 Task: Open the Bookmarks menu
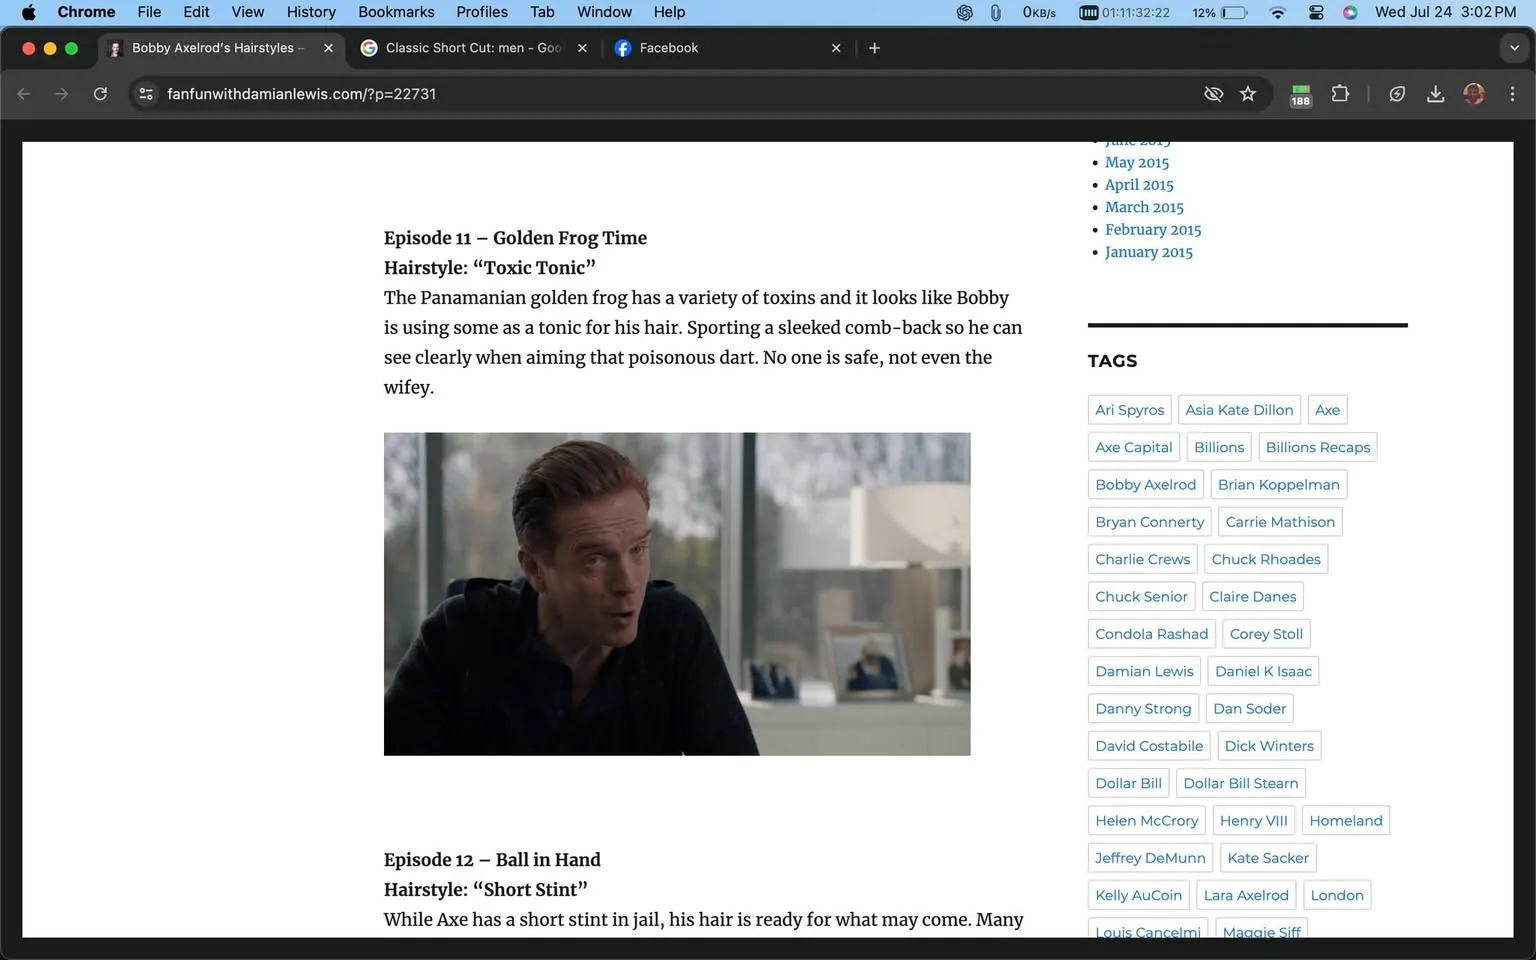tap(396, 12)
